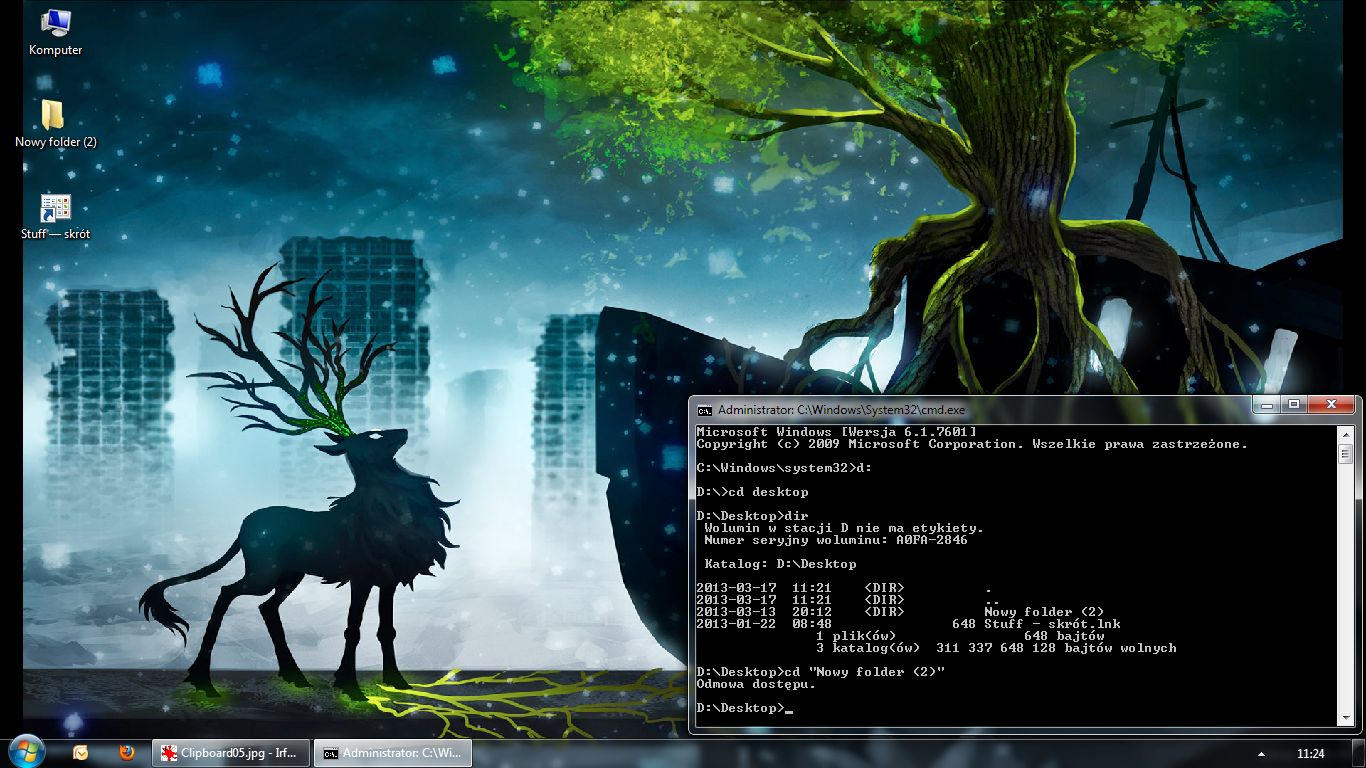
Task: Click the Copyright 2009 Microsoft Corporation line
Action: point(972,444)
